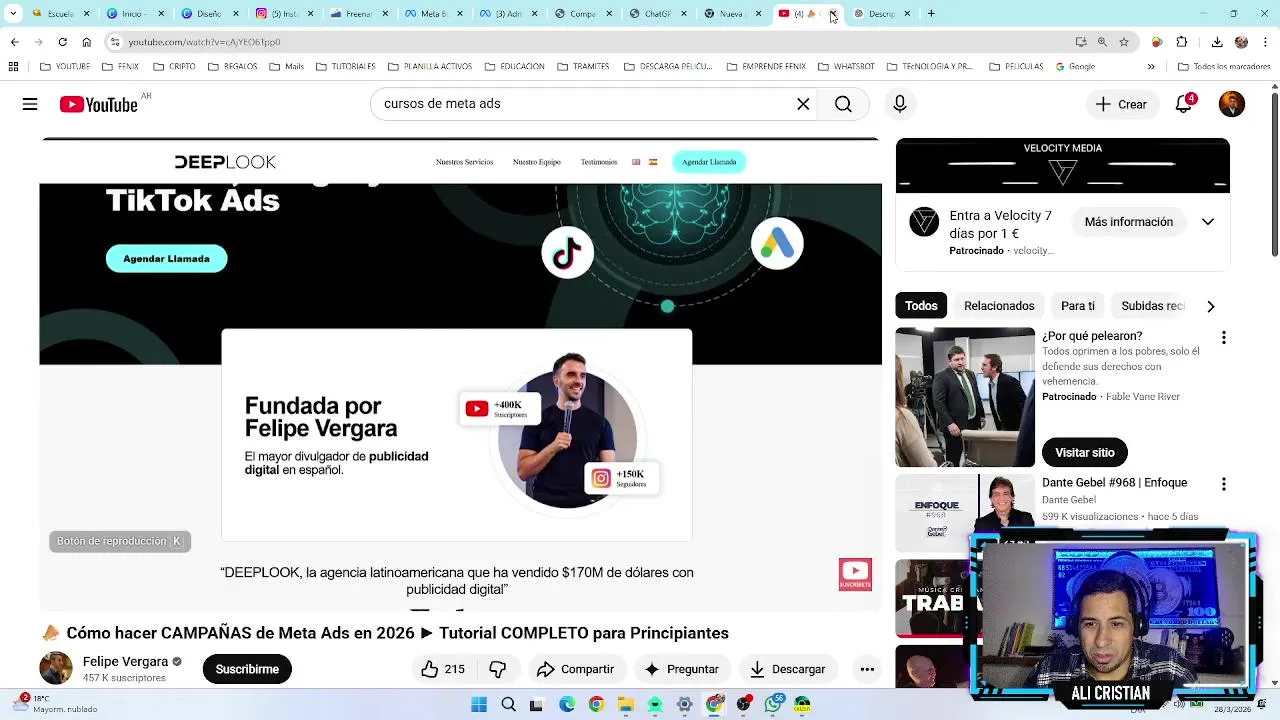Open options for ¿Por qué pelearon? ad
The width and height of the screenshot is (1280, 720).
1223,338
